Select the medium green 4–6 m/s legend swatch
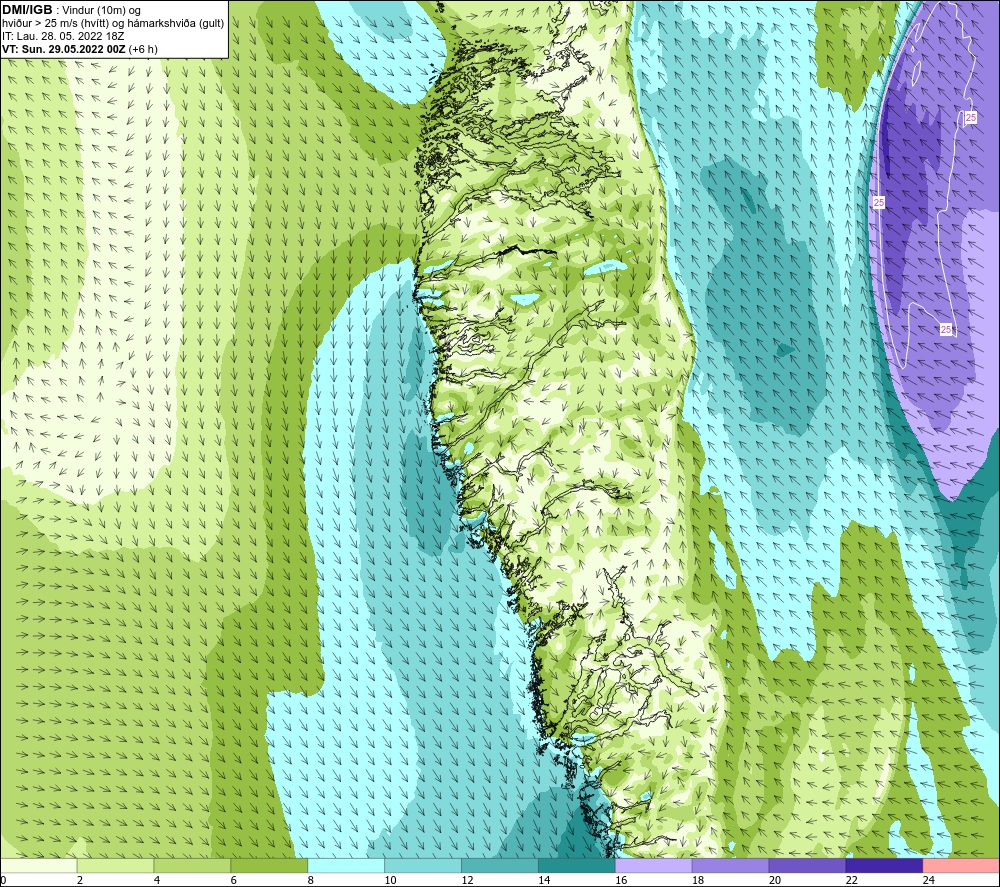 point(192,866)
